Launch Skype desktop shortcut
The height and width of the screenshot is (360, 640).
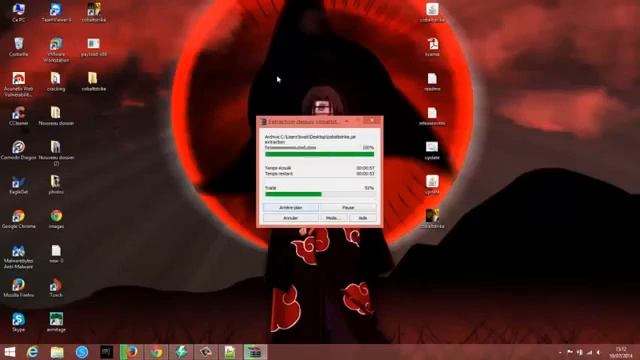click(18, 322)
